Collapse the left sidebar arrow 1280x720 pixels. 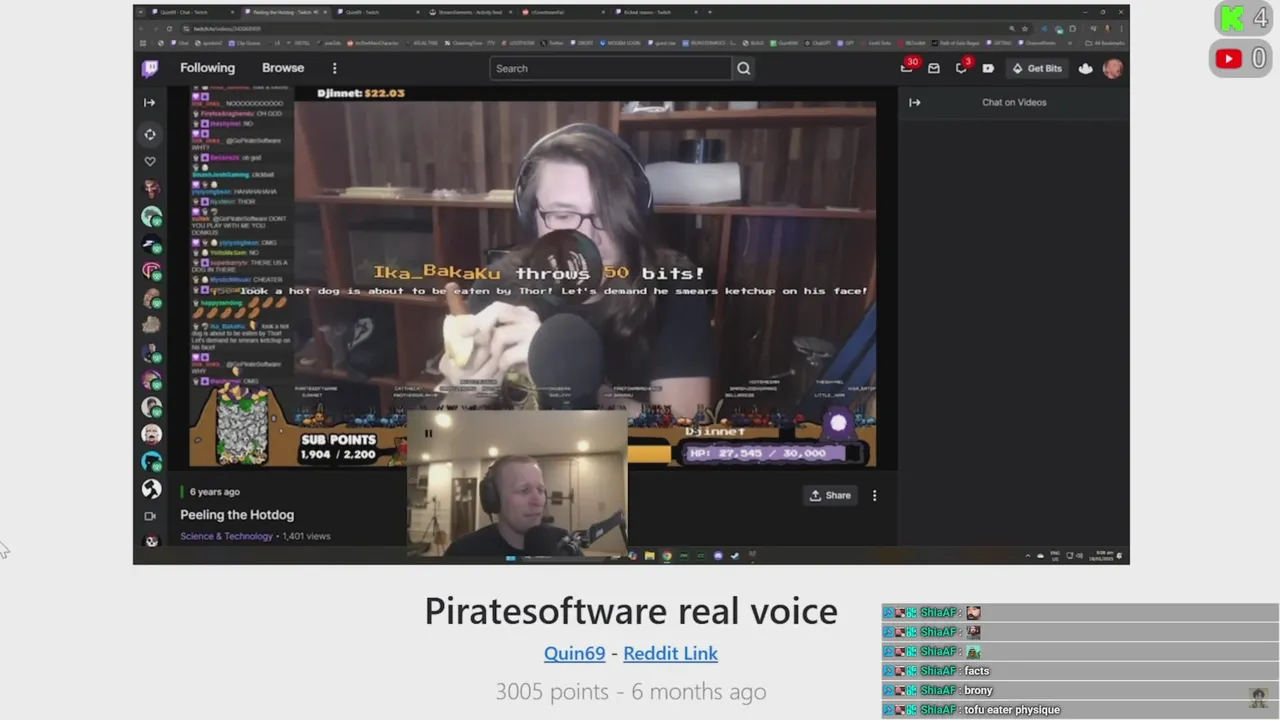[149, 102]
